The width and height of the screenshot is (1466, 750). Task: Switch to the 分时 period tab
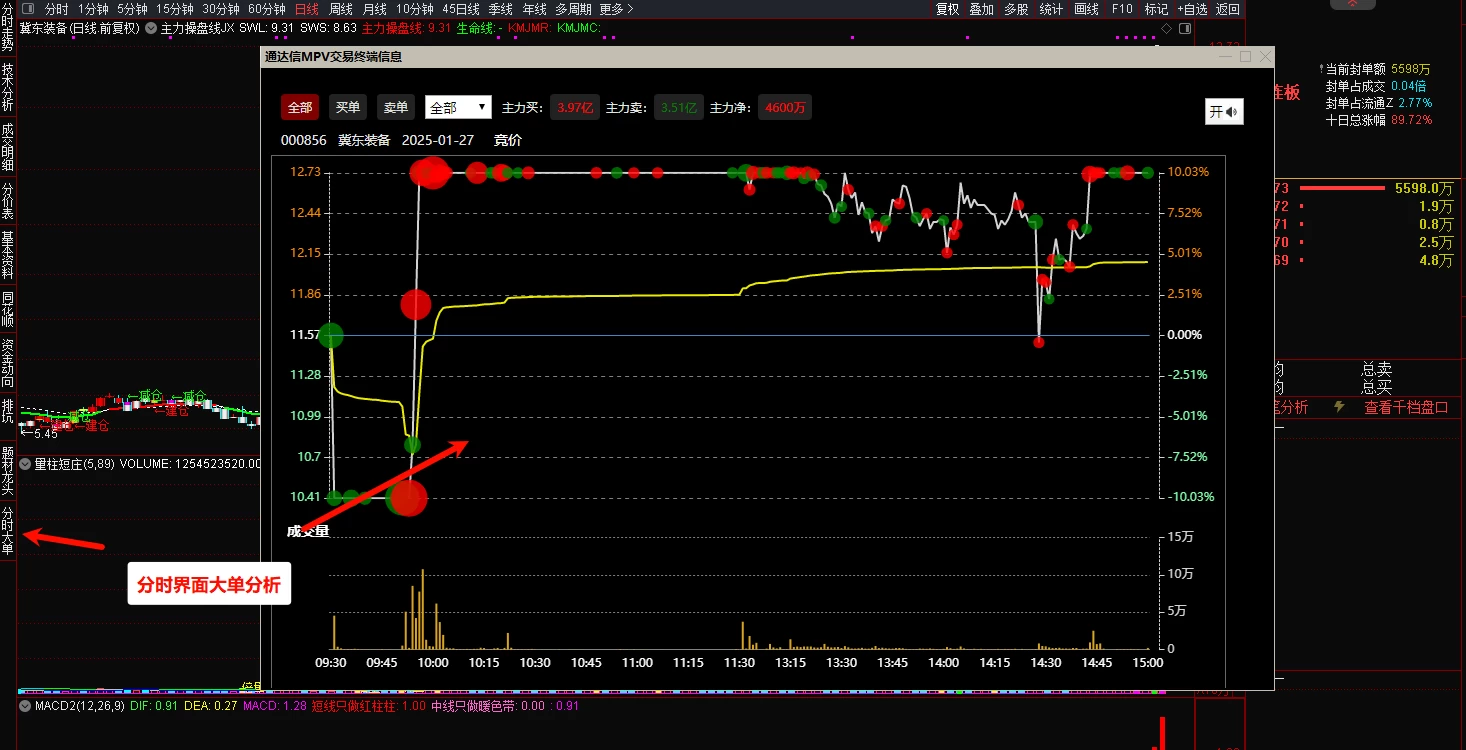point(57,9)
